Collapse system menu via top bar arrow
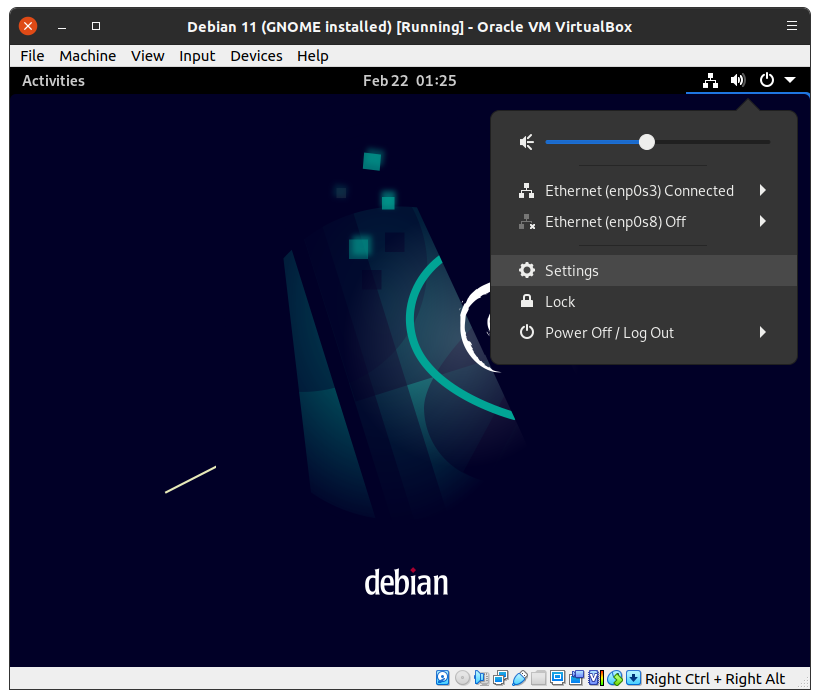The width and height of the screenshot is (820, 699). click(790, 80)
